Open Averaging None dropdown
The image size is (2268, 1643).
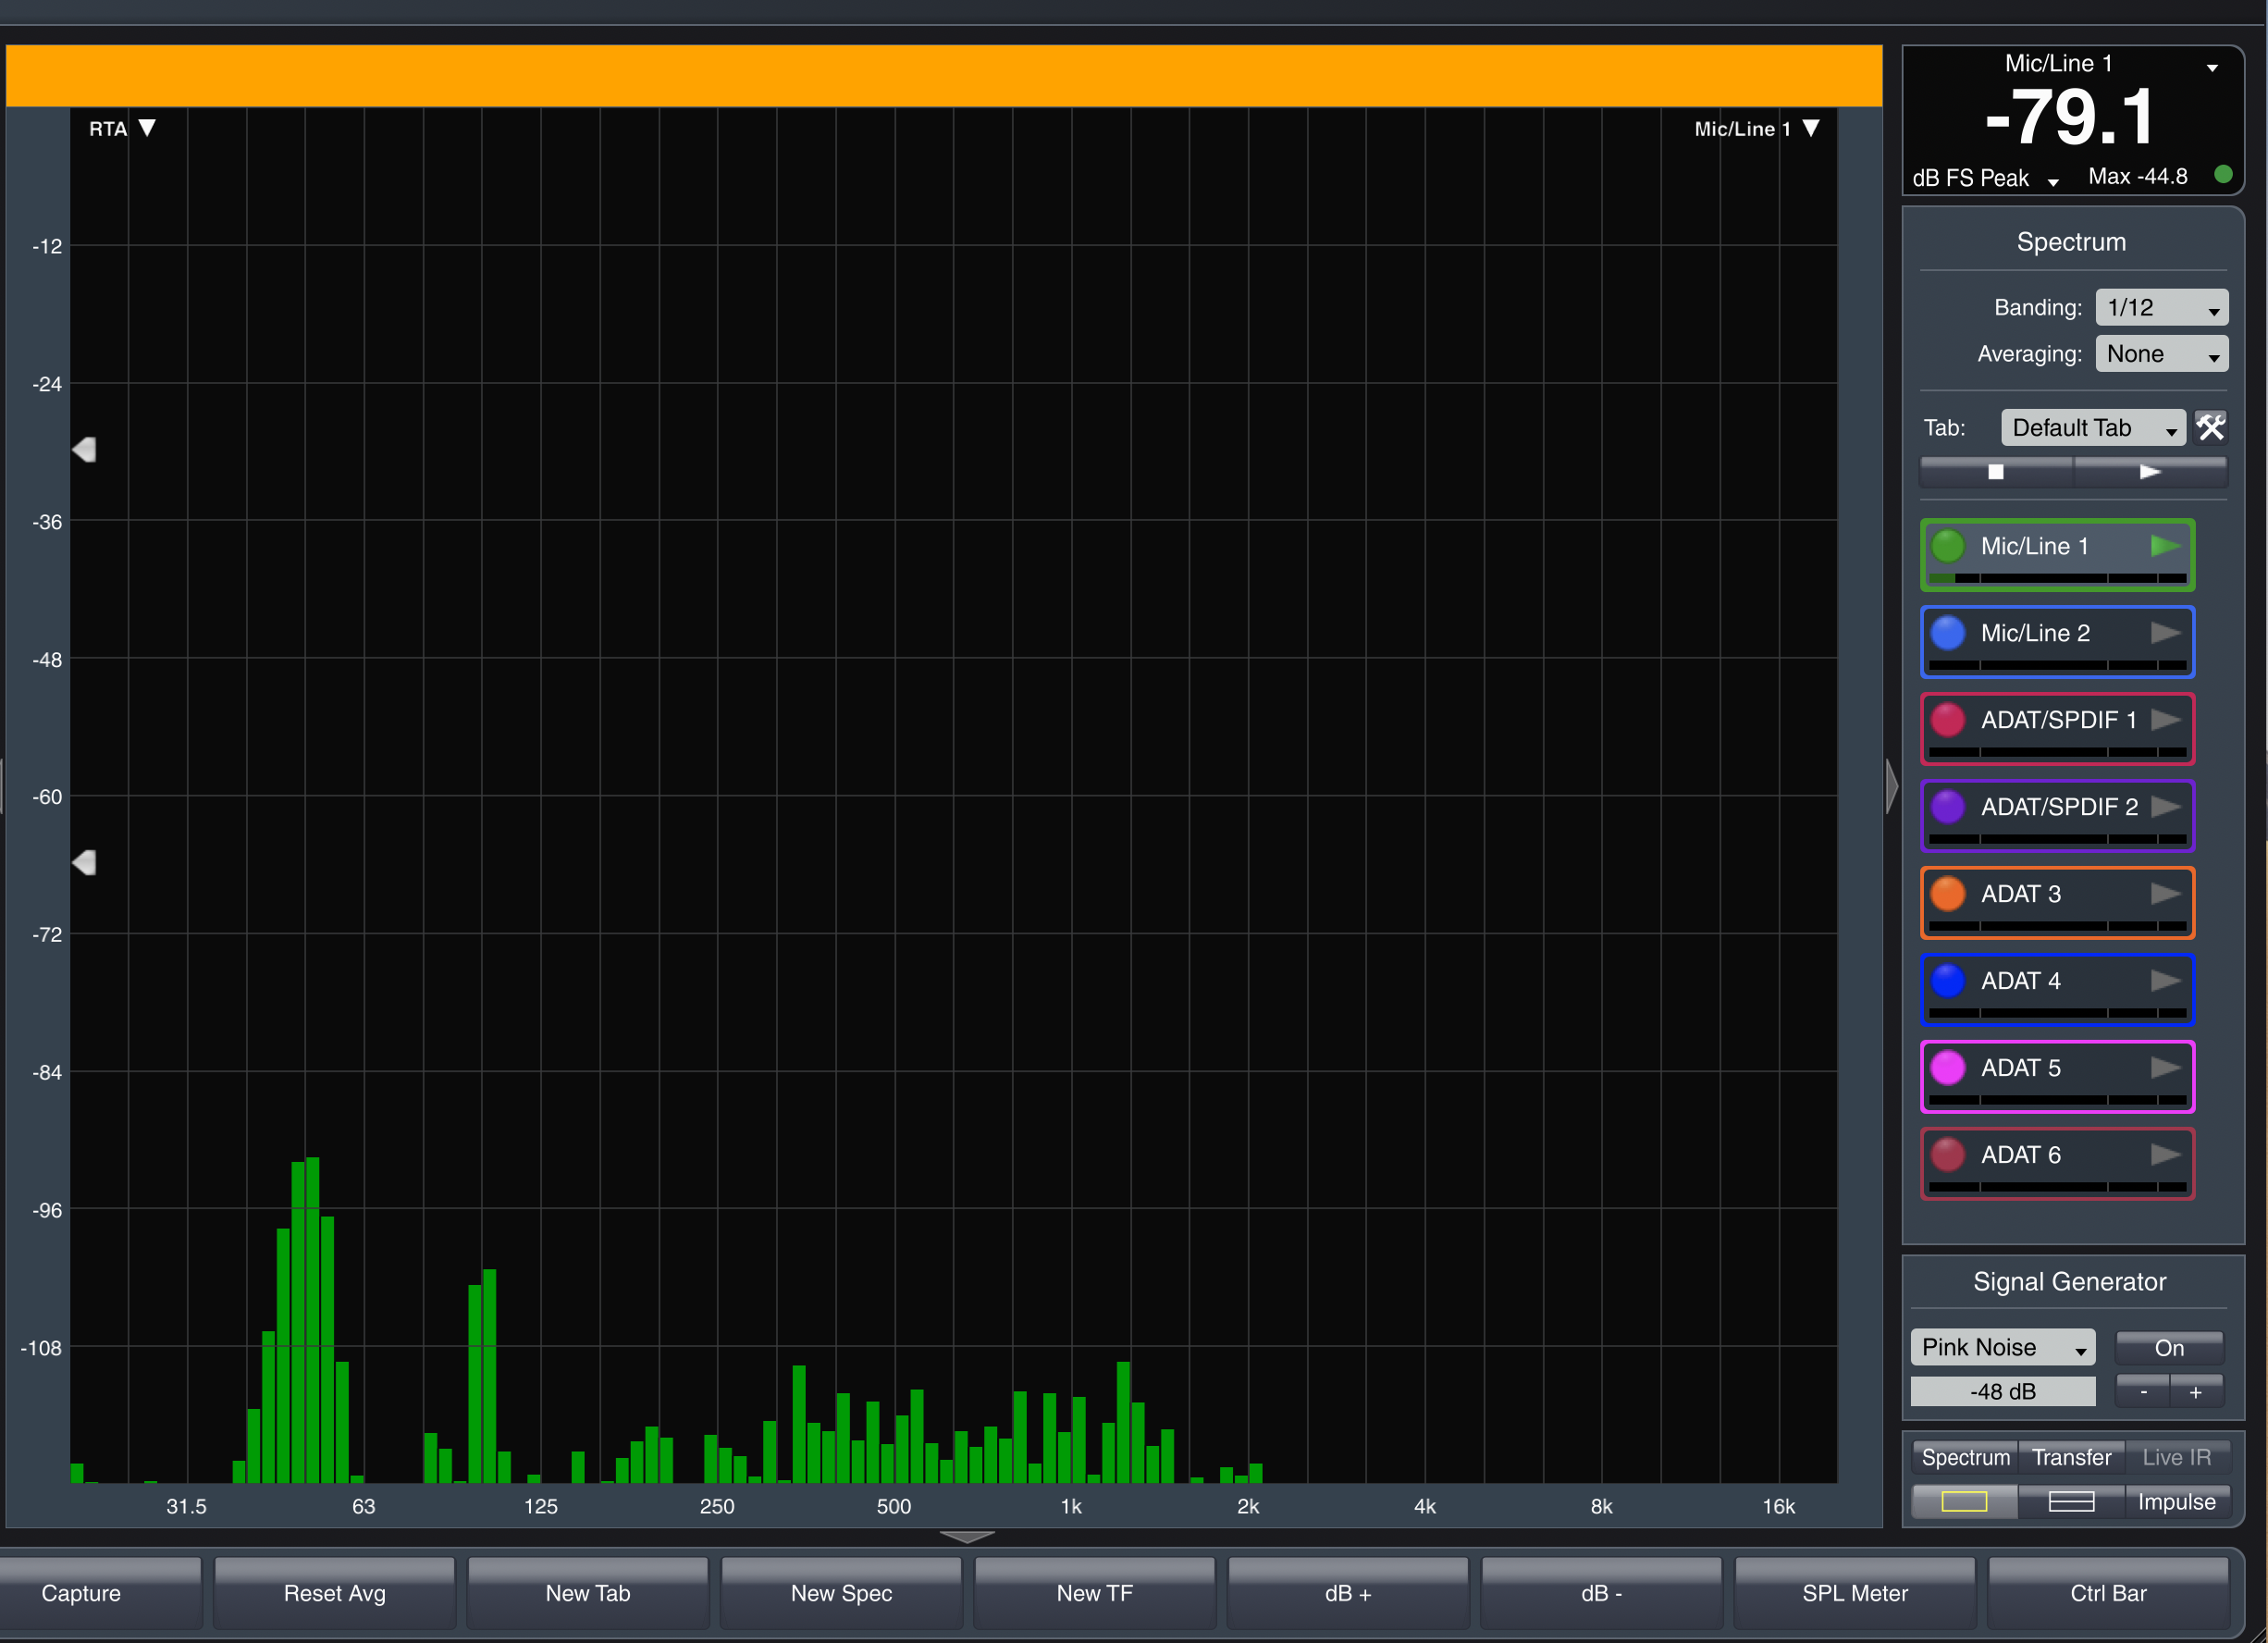pyautogui.click(x=2161, y=354)
